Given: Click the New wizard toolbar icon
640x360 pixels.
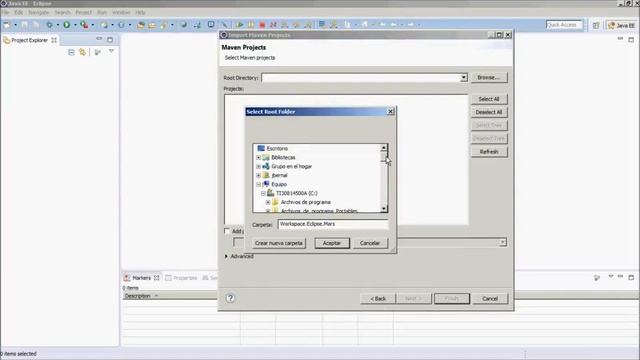Looking at the screenshot, I should (x=7, y=25).
